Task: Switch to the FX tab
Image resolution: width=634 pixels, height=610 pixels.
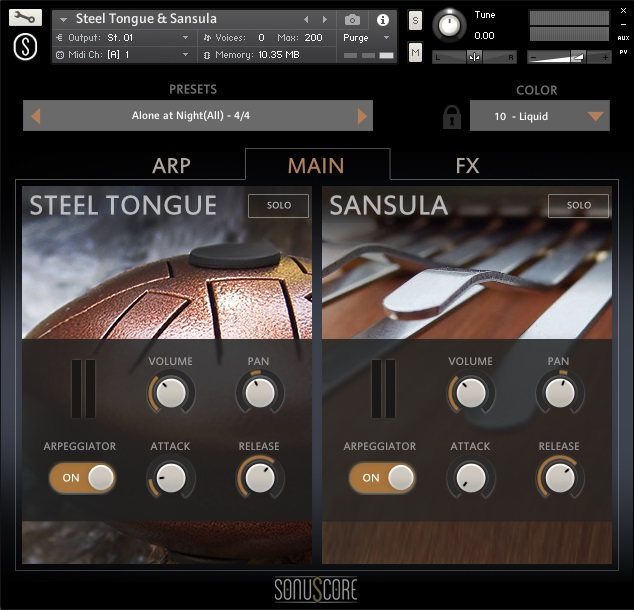Action: pyautogui.click(x=467, y=166)
